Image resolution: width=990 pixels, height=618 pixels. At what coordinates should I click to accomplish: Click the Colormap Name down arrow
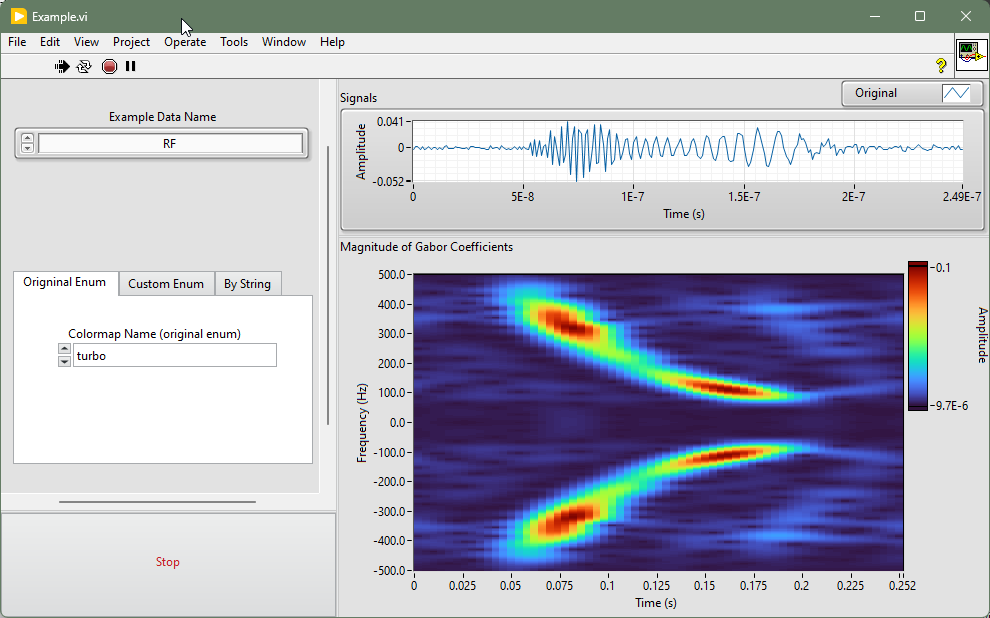[x=64, y=361]
